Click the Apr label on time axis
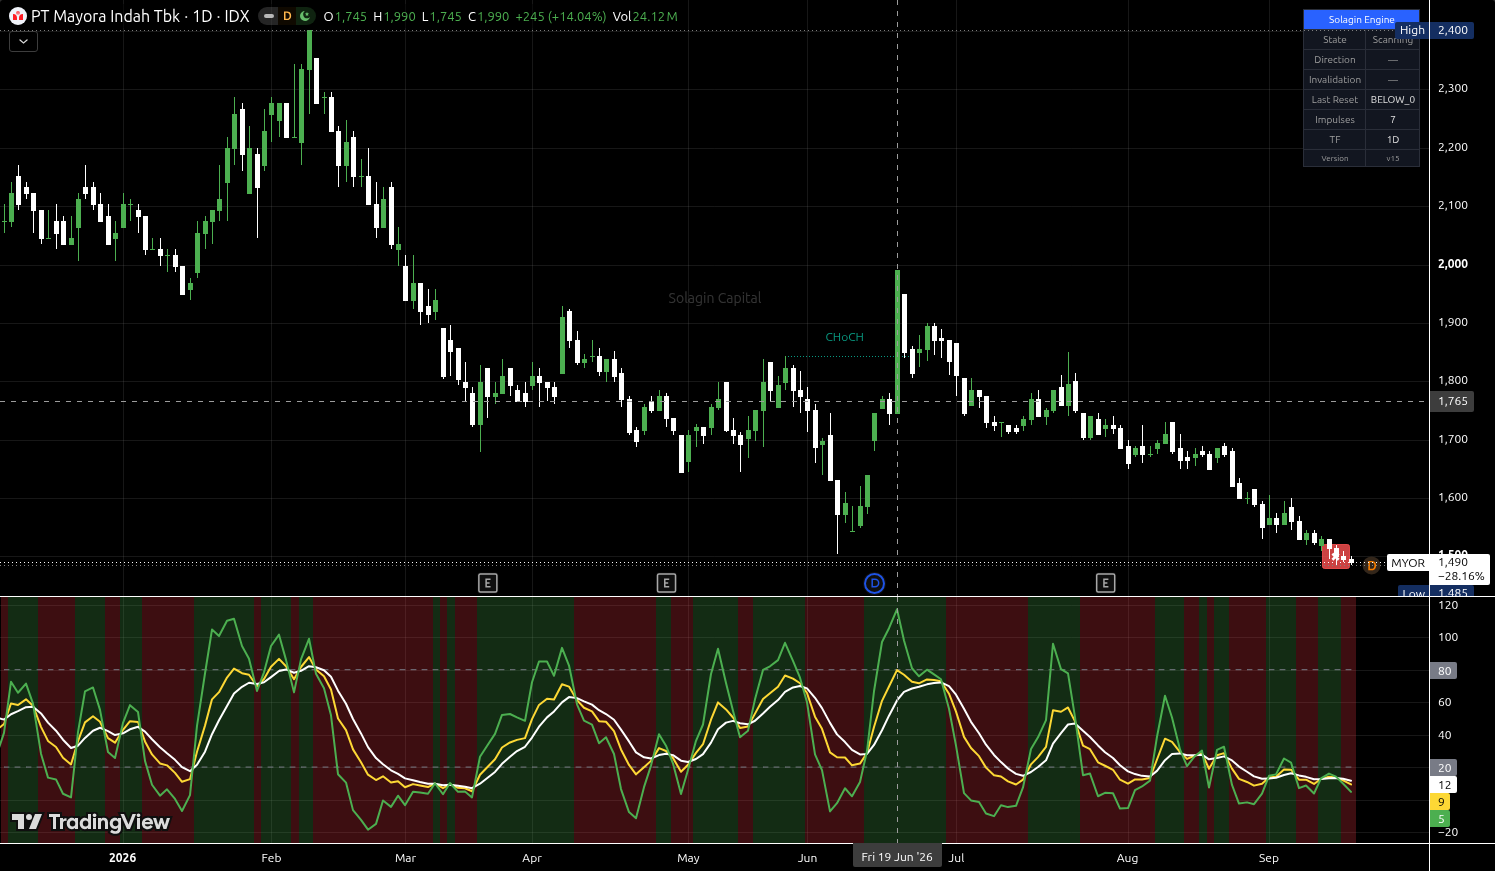1495x871 pixels. (532, 858)
